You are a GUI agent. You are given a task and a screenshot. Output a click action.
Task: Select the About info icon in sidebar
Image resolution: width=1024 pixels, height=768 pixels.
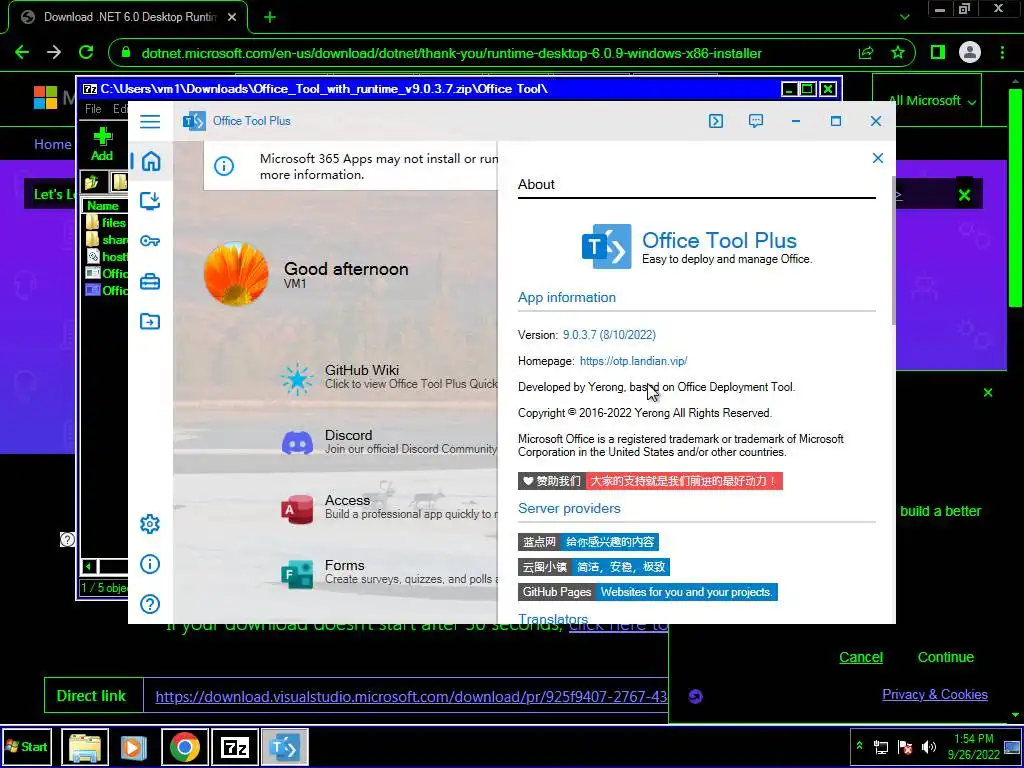click(150, 564)
